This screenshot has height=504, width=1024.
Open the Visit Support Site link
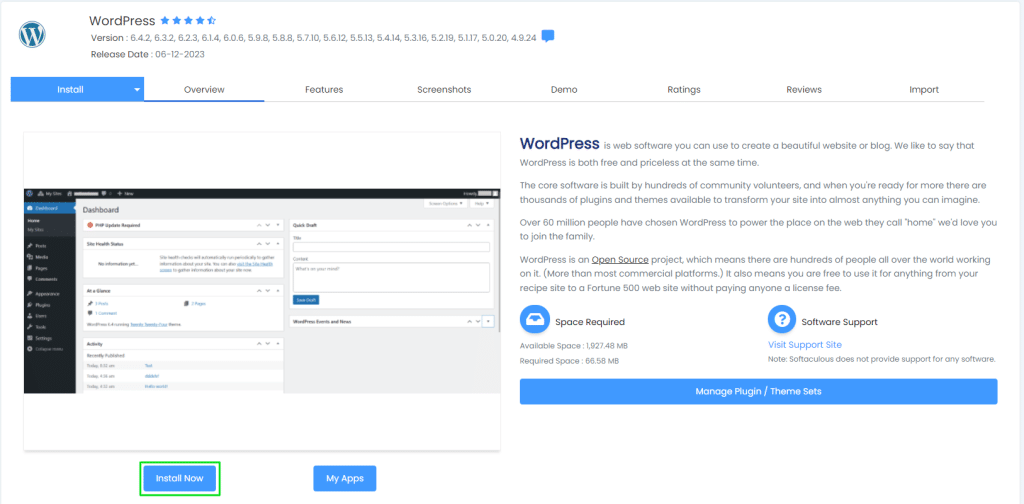804,345
